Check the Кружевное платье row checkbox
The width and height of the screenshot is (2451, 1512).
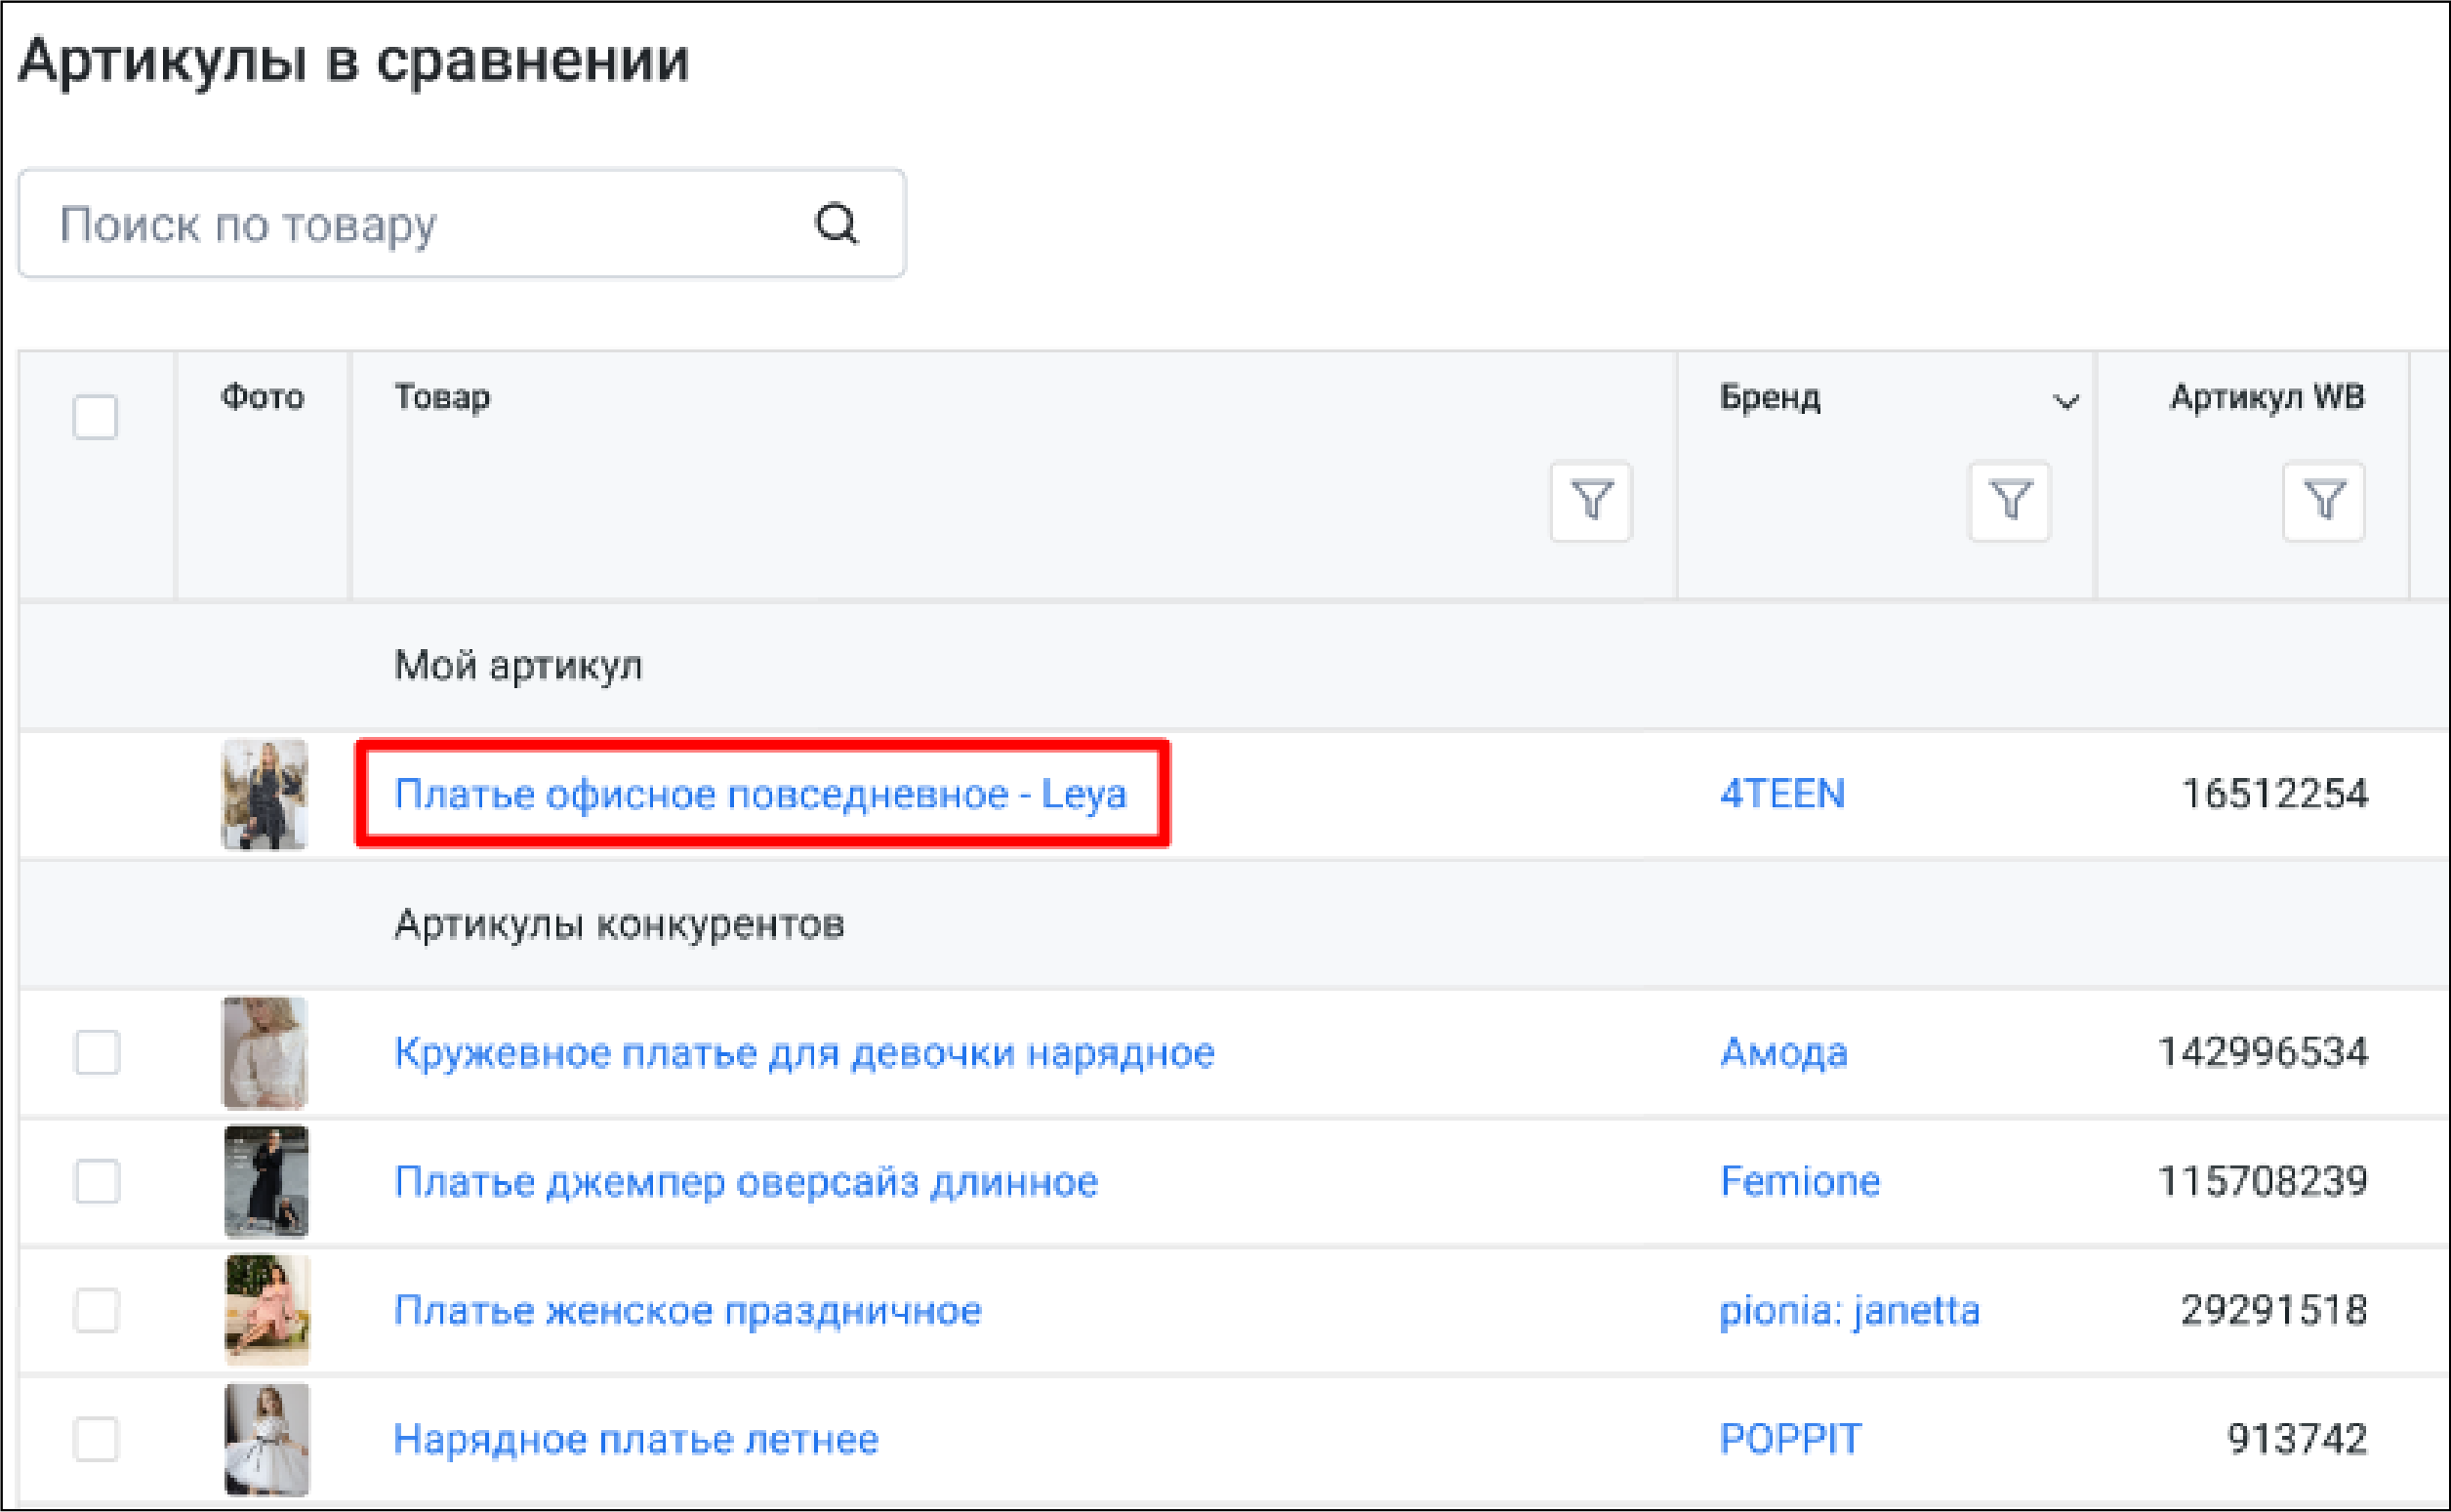click(x=97, y=1052)
